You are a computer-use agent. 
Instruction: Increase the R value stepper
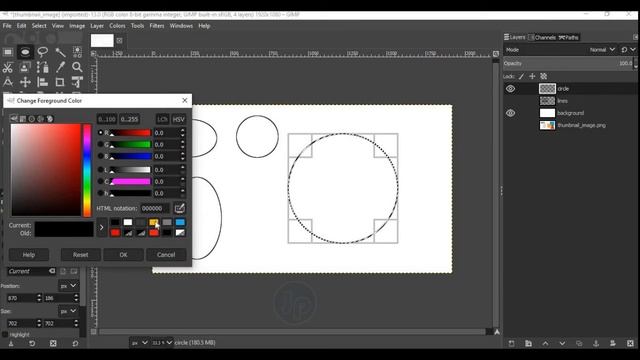tap(182, 130)
